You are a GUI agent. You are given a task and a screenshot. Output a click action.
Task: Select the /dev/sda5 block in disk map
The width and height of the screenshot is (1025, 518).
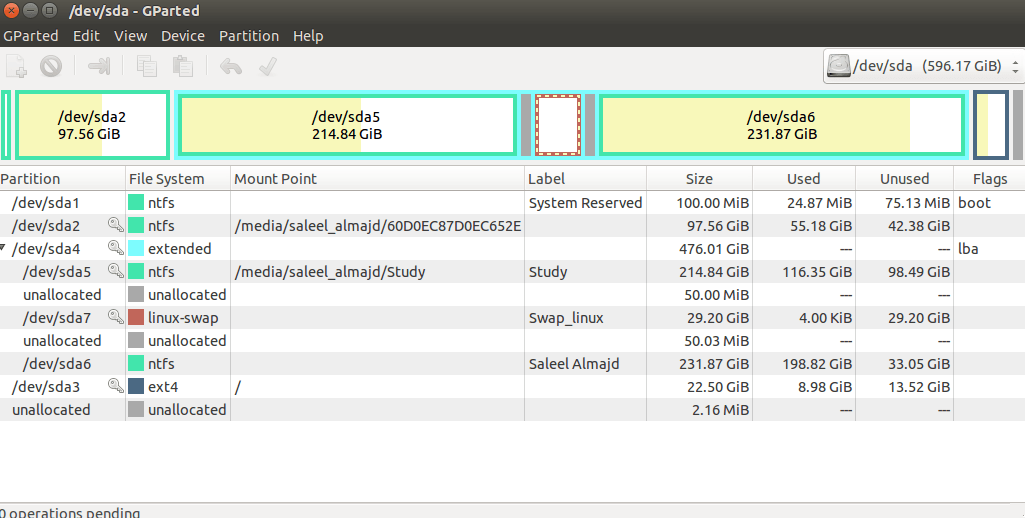tap(346, 125)
